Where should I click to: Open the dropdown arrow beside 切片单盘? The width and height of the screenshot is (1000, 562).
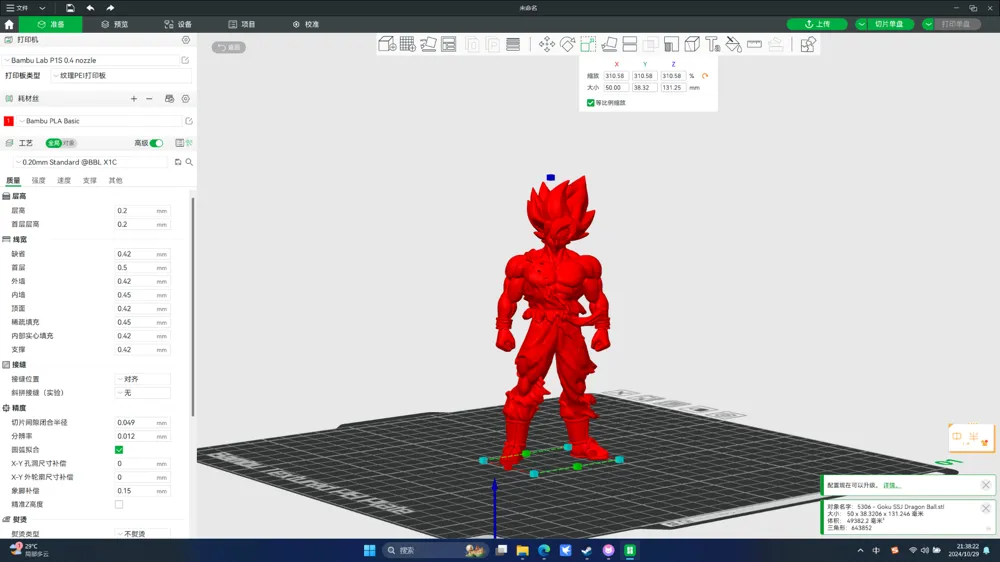point(861,24)
